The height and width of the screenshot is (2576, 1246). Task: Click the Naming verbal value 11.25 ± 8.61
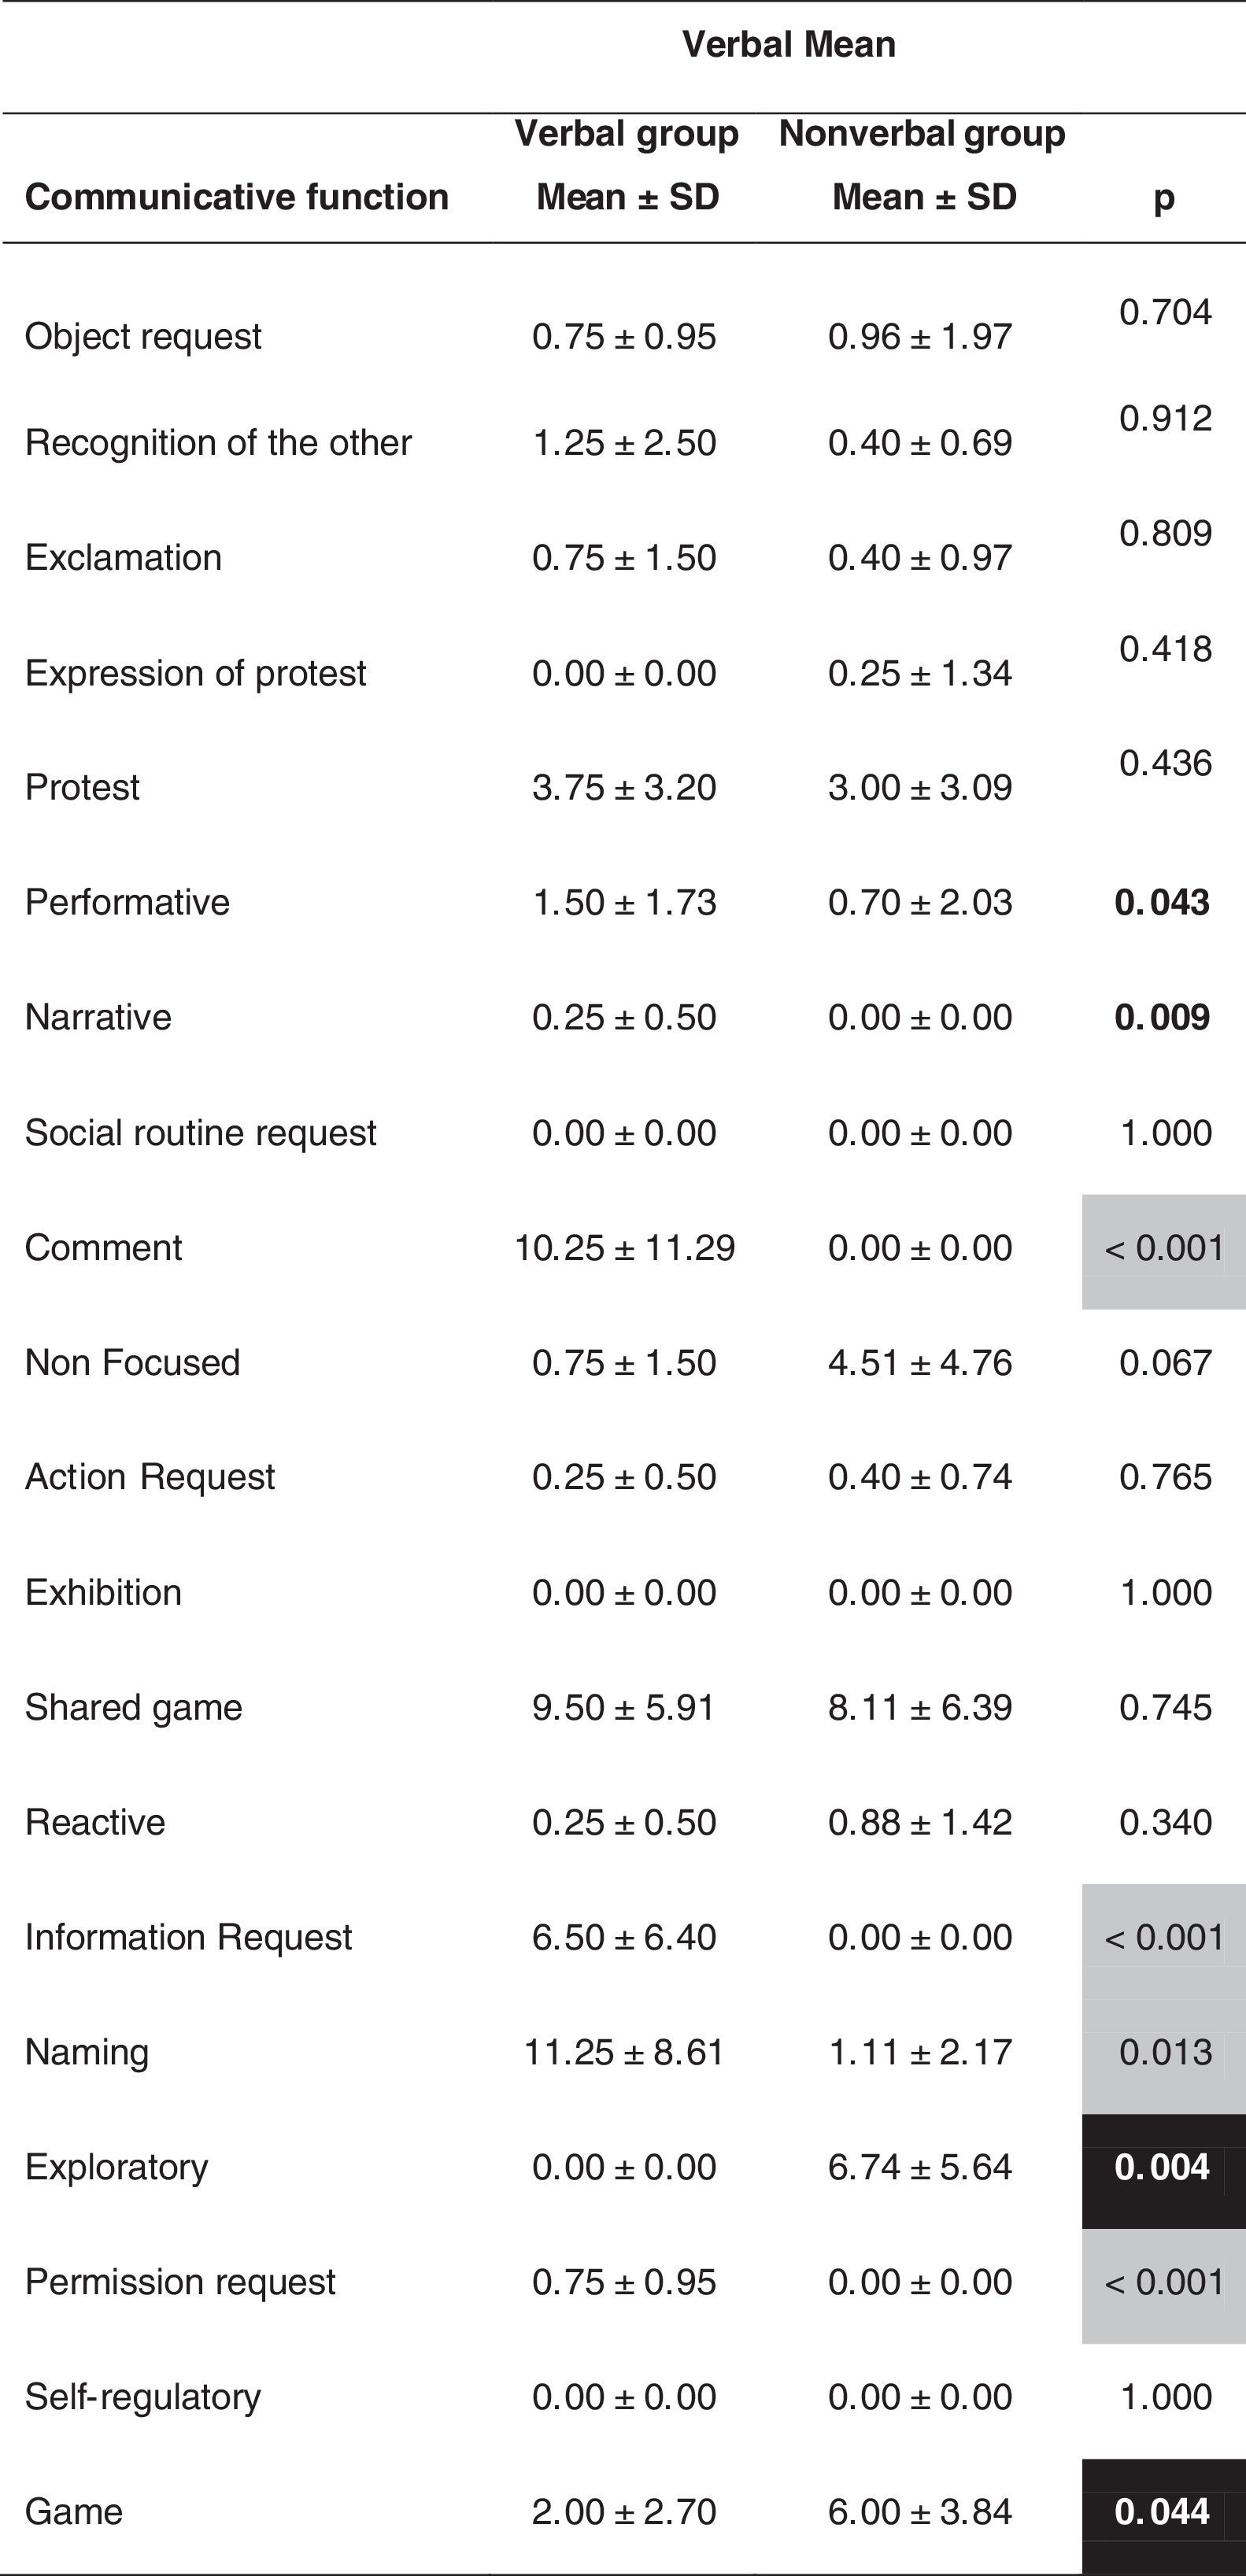pos(624,2052)
